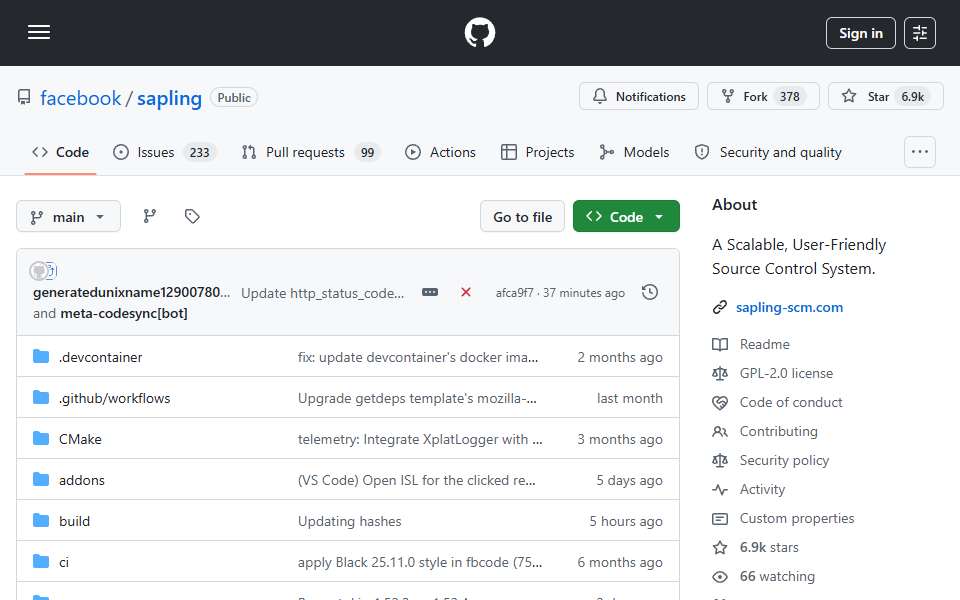Open meta-codesync[bot] author link
Image resolution: width=960 pixels, height=600 pixels.
(124, 313)
